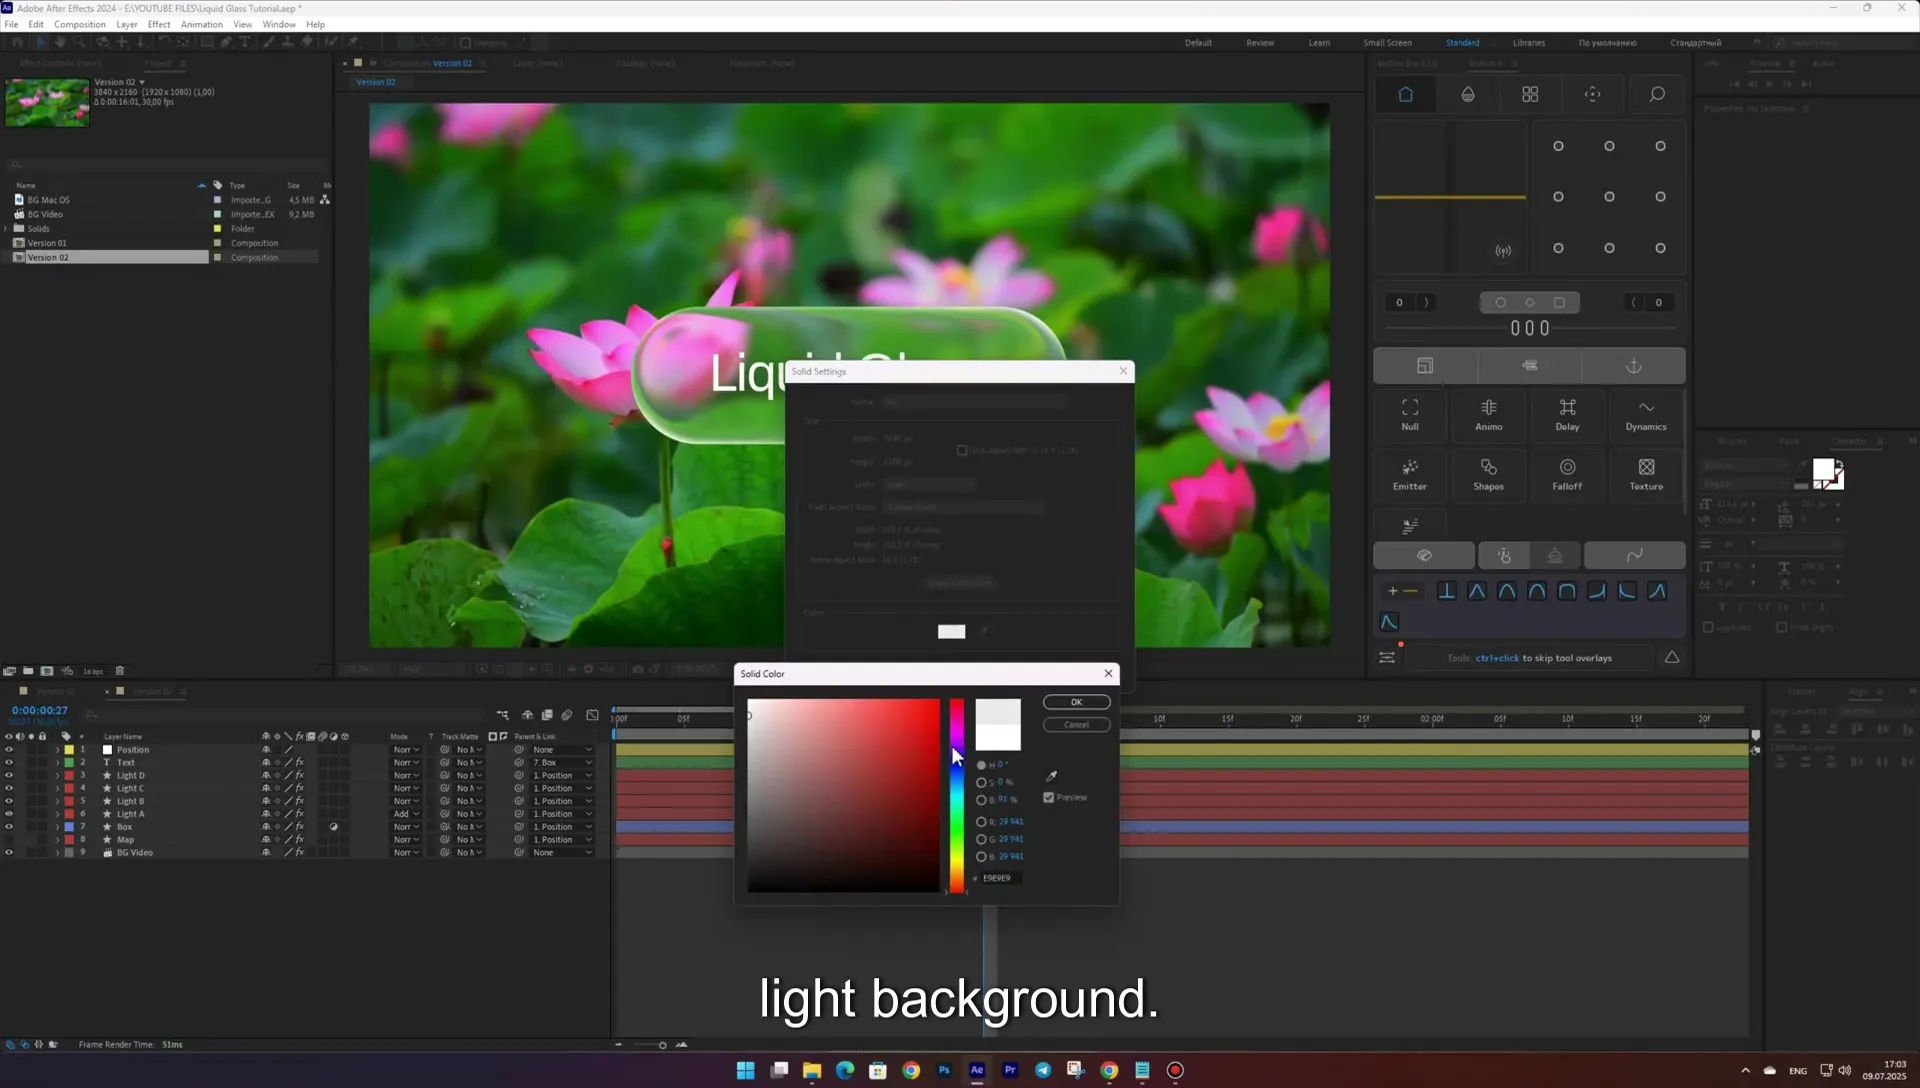
Task: Click the Null tool in Motion panel
Action: tap(1410, 414)
